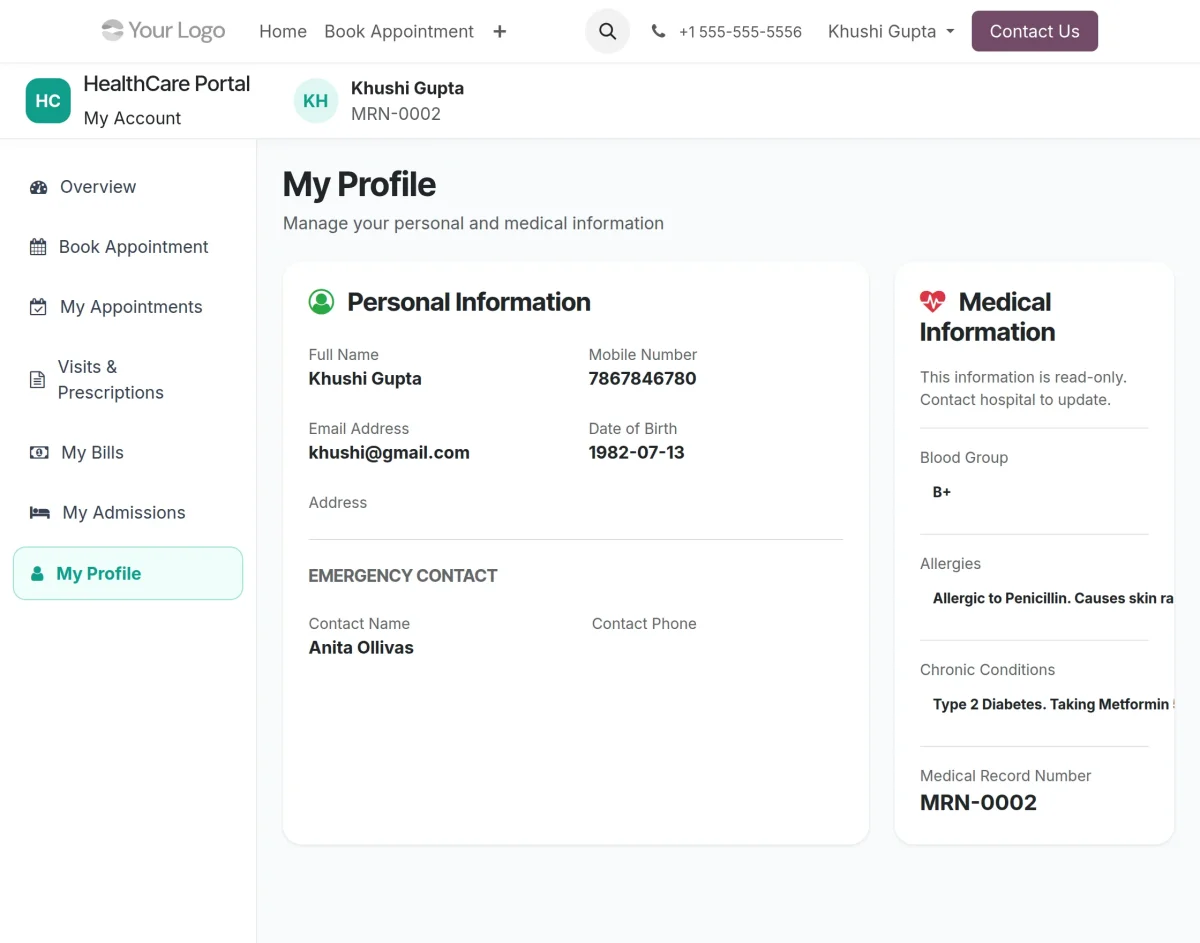Screen dimensions: 1200x943
Task: Open Visits & Prescriptions in the sidebar
Action: coord(128,380)
